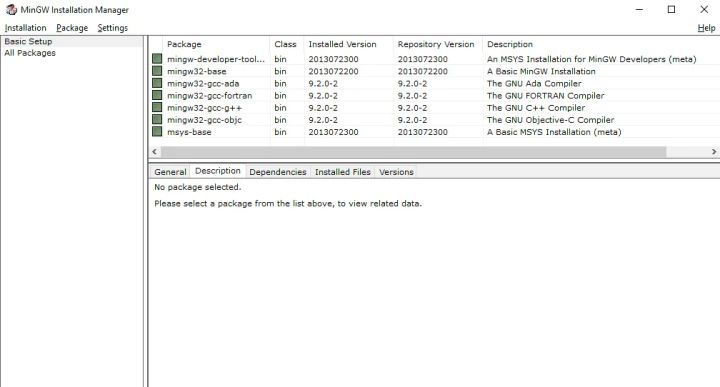
Task: Click repository version 9.2.0-2 of mingw32-gcc-g++
Action: [412, 107]
